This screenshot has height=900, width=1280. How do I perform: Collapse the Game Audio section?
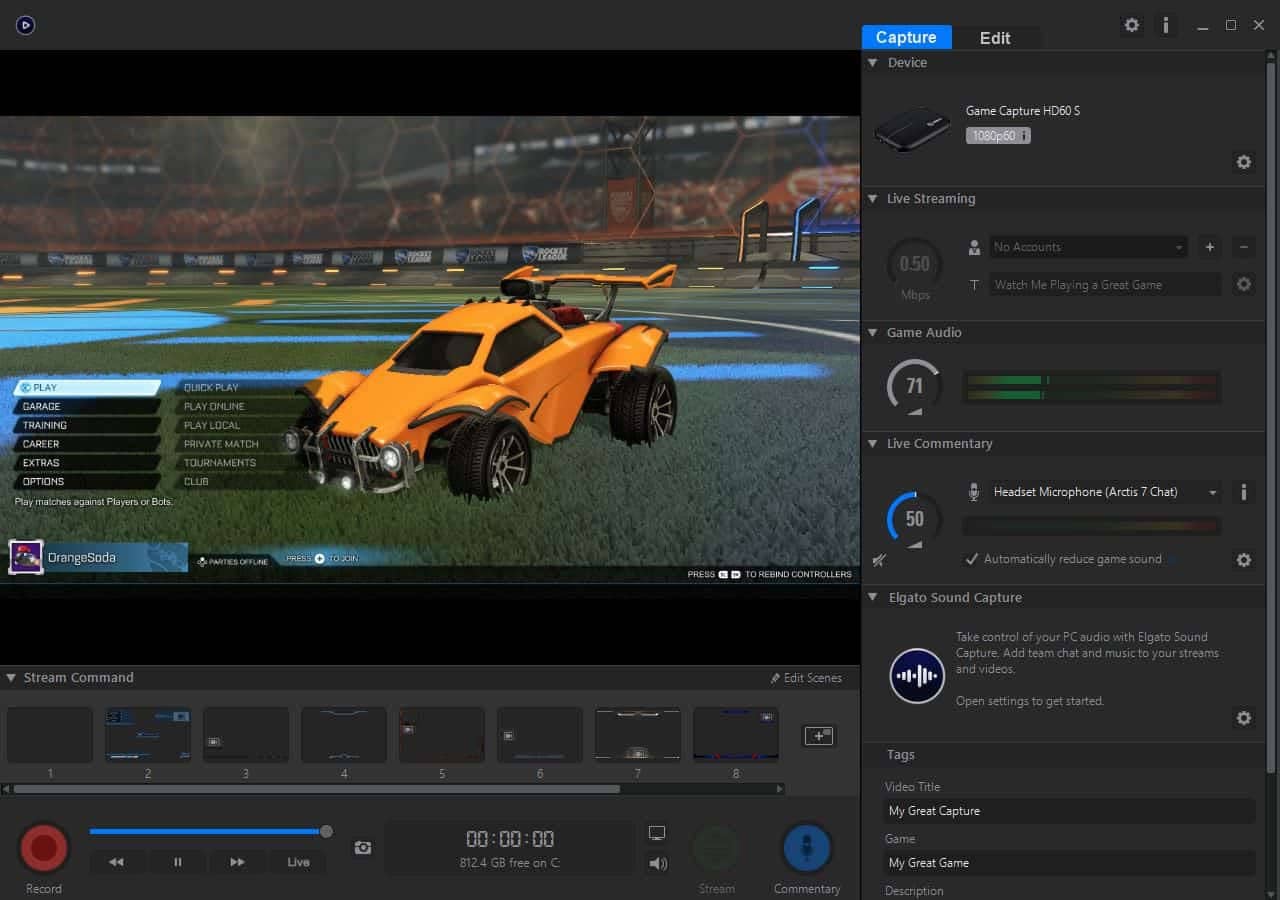click(873, 332)
